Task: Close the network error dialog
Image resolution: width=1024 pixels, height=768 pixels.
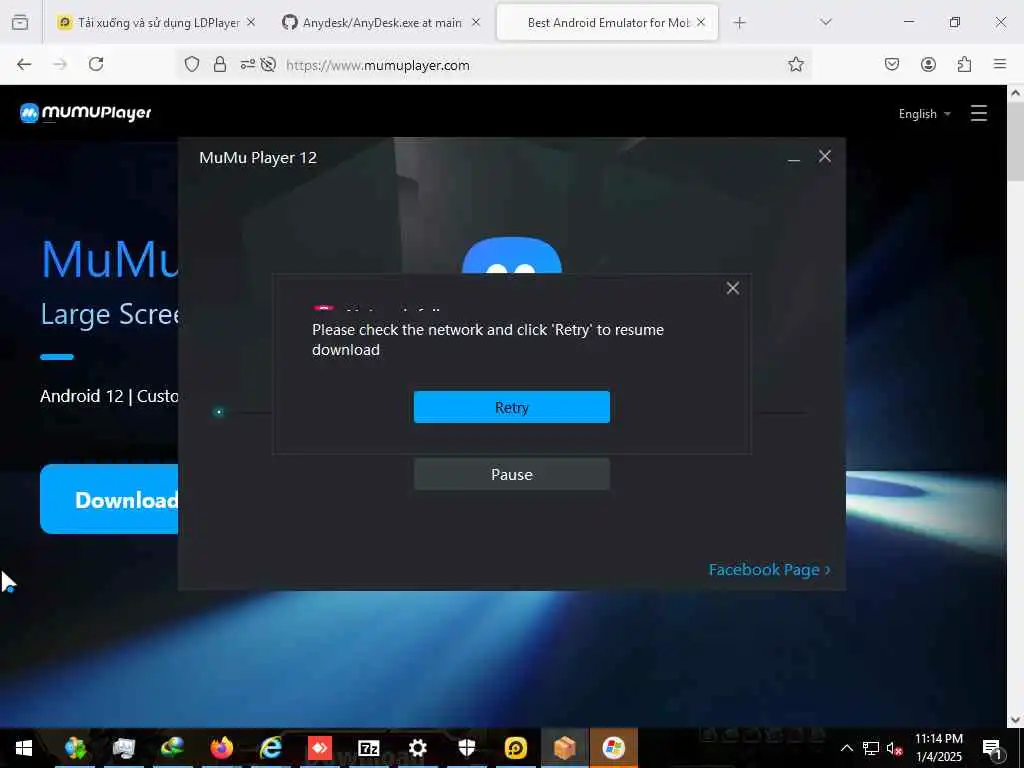Action: [733, 288]
